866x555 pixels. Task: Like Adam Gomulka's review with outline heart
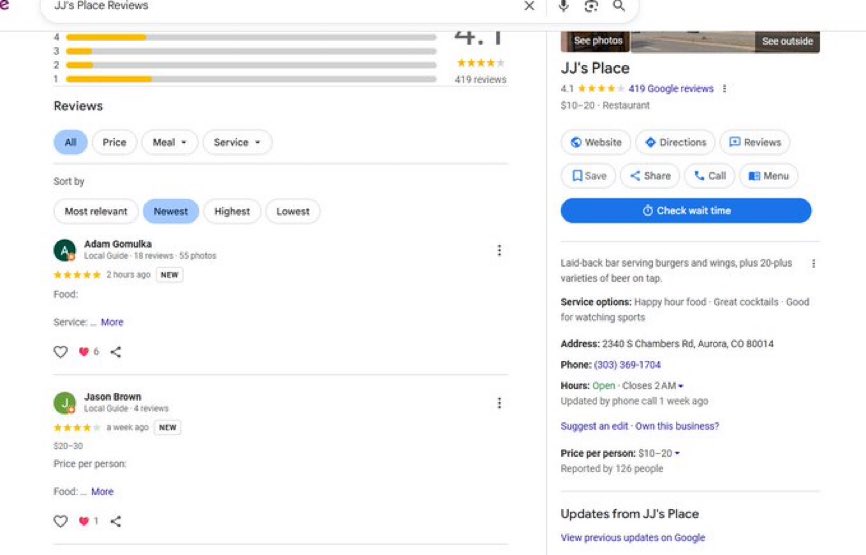[61, 352]
